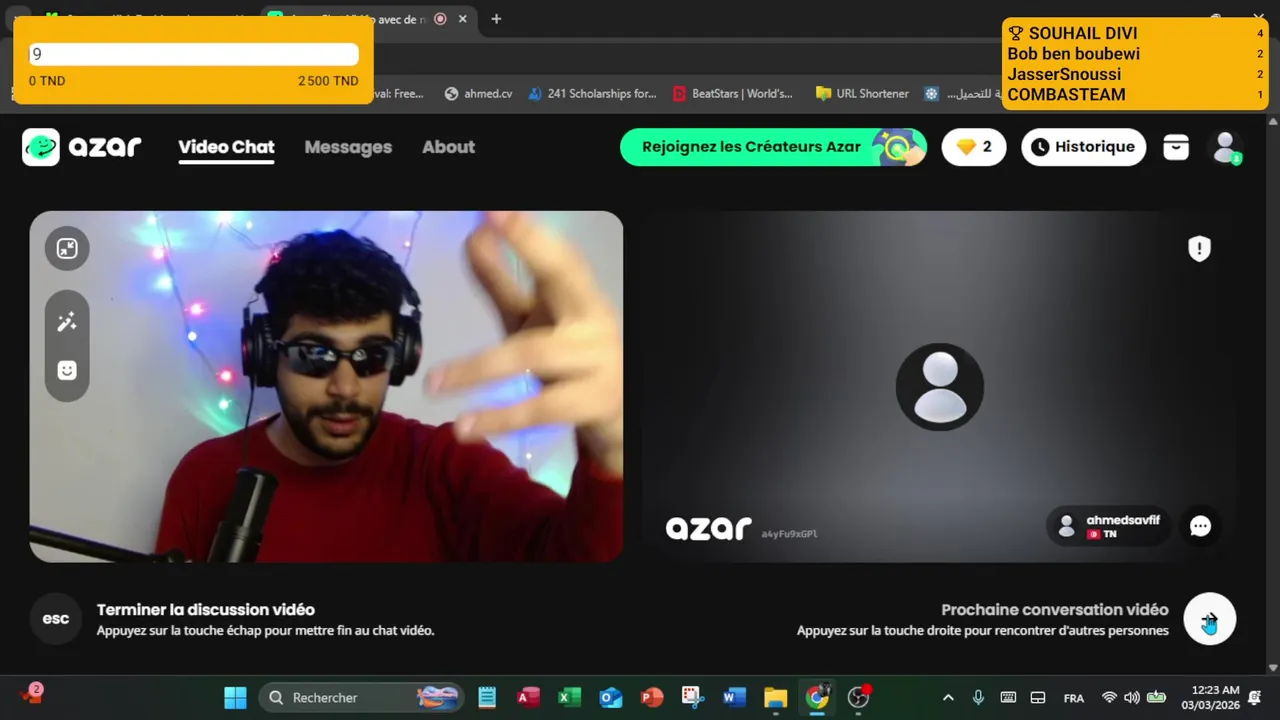Screen dimensions: 1280x720
Task: Click the esc end-chat button
Action: (56, 619)
